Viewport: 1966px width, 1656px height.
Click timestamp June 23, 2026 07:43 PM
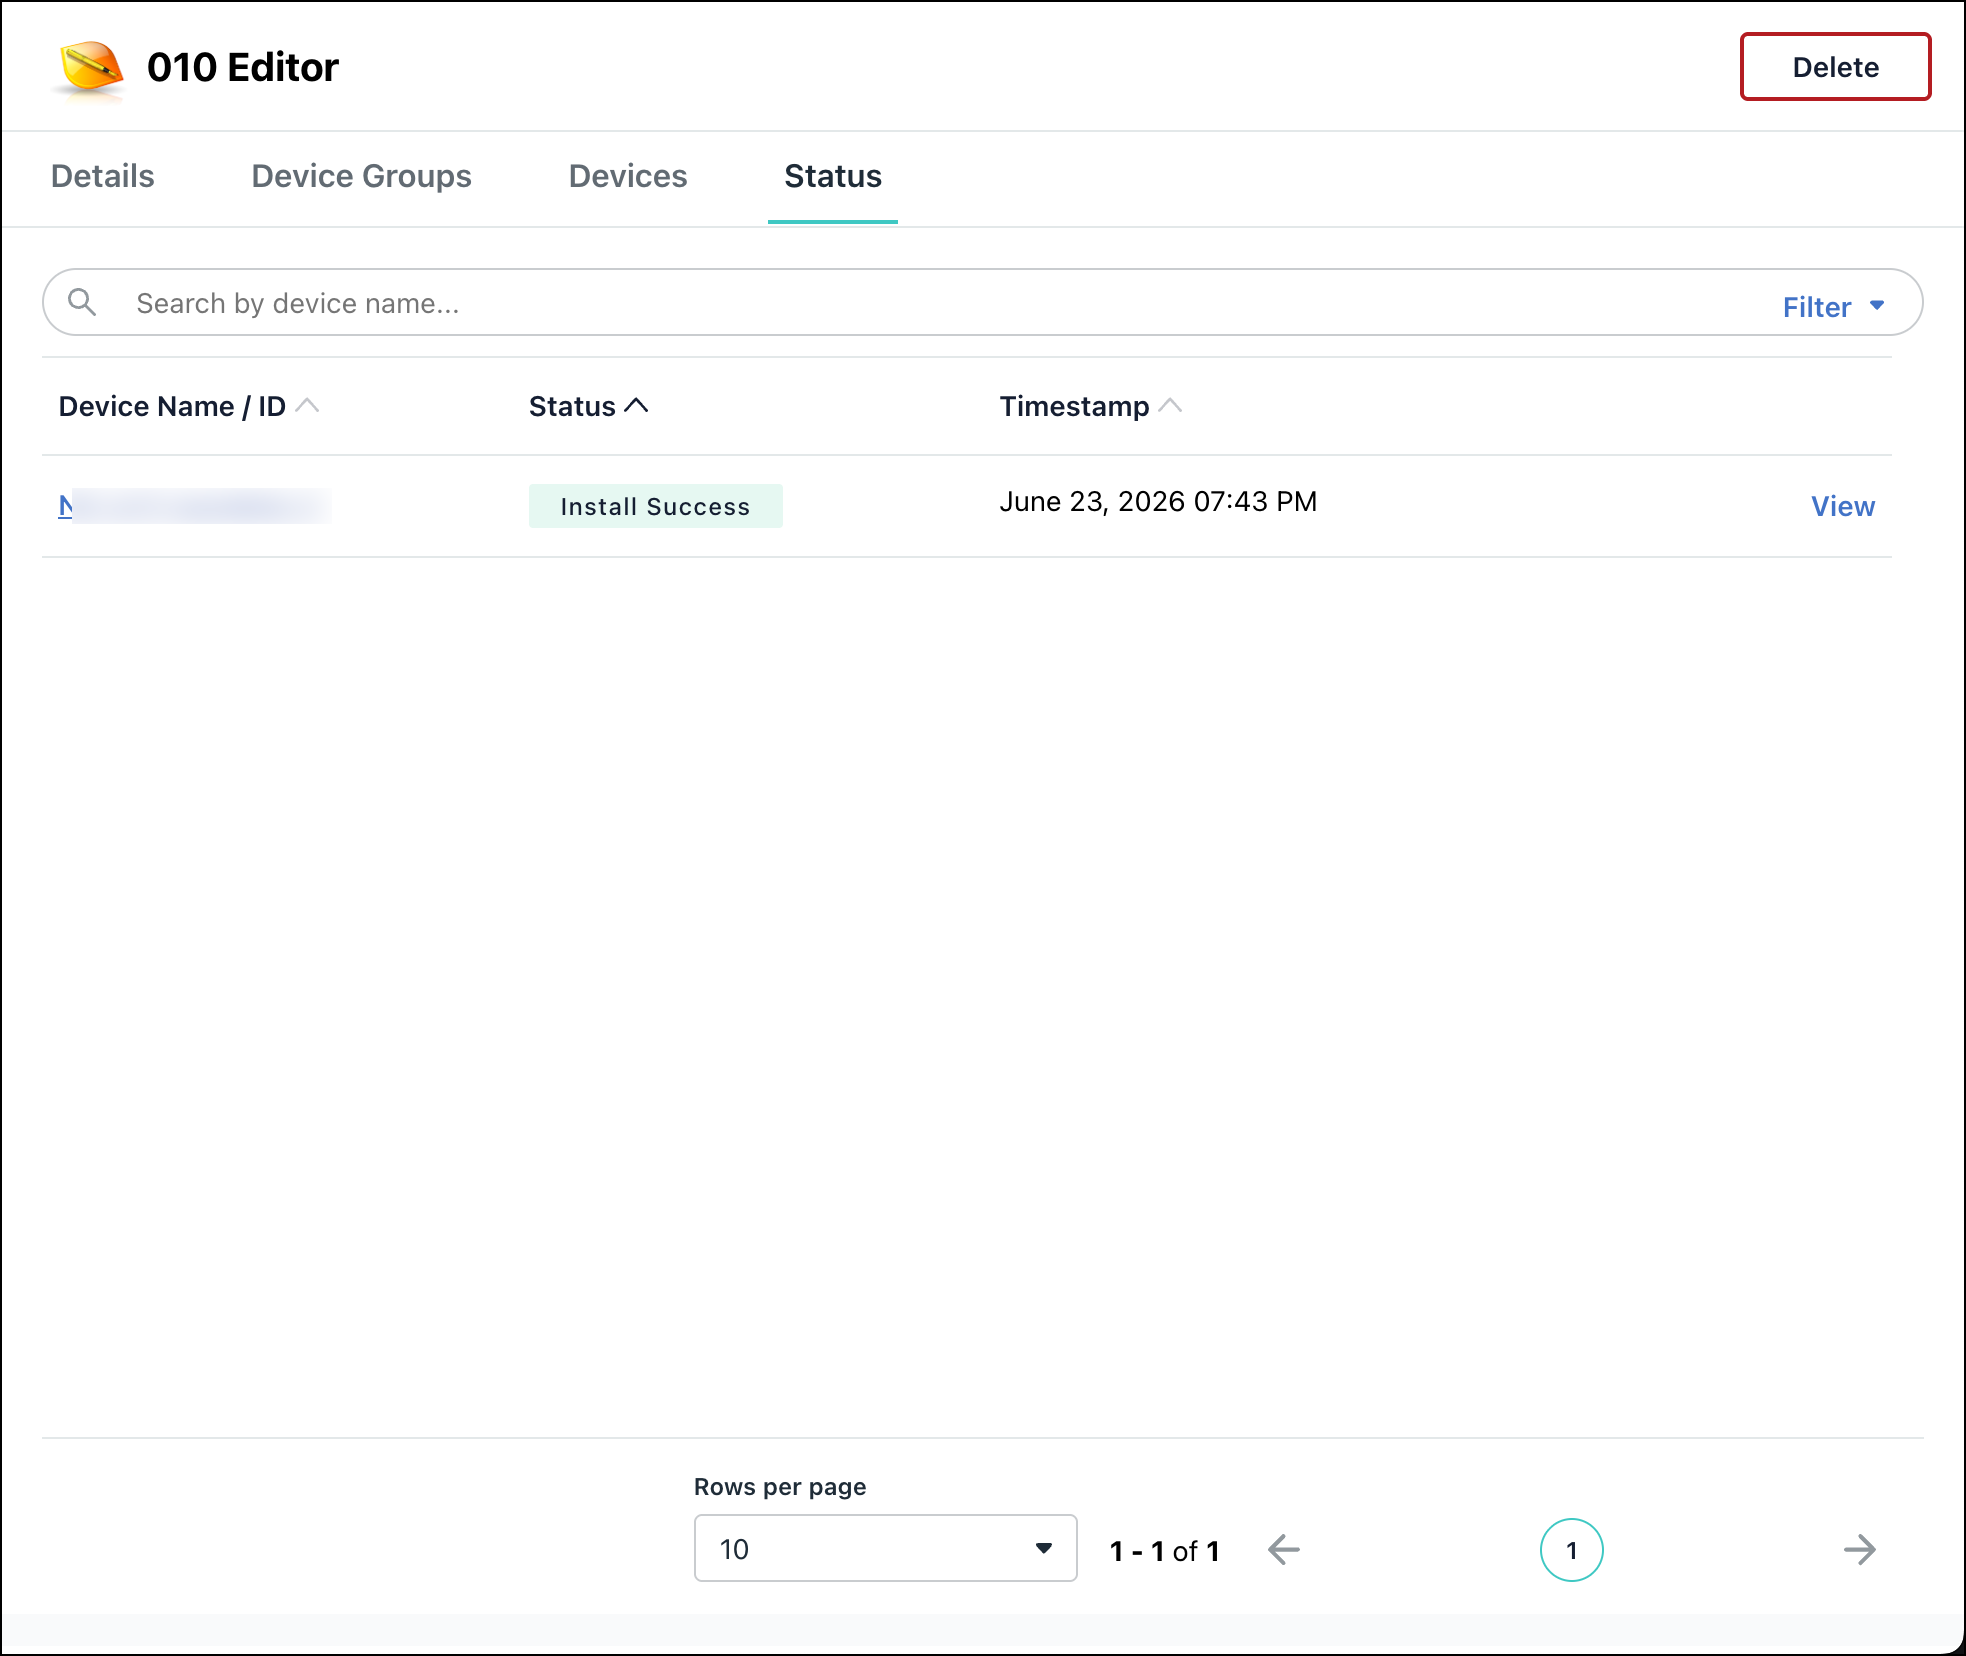pyautogui.click(x=1158, y=502)
